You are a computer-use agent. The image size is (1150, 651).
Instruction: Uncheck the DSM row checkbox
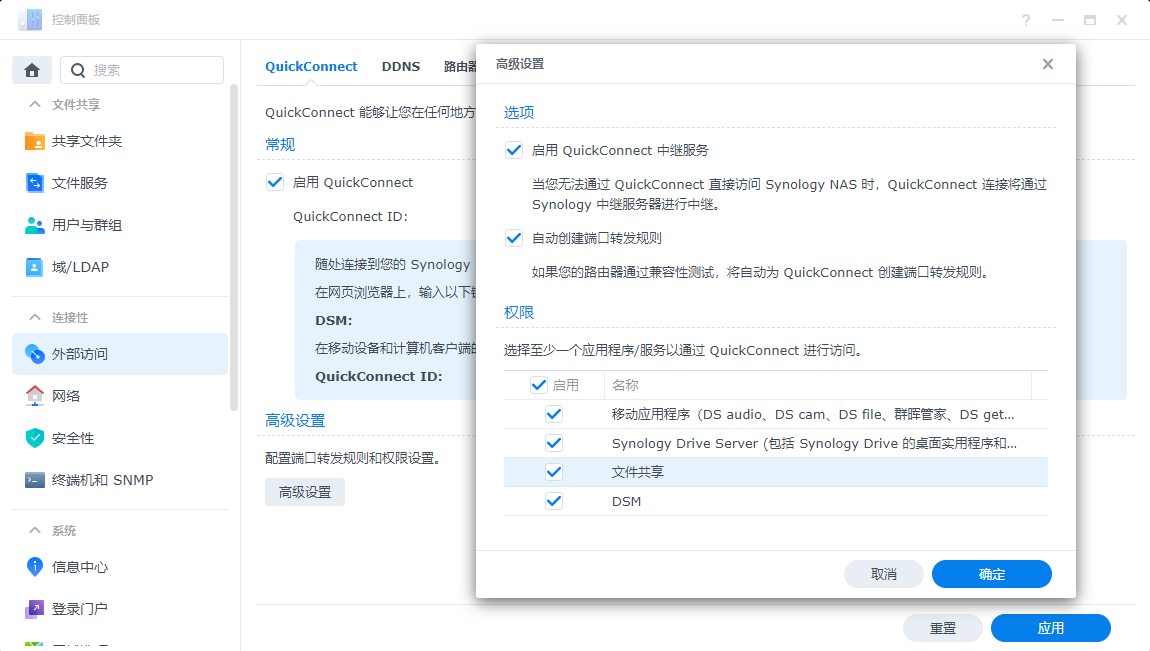click(554, 501)
